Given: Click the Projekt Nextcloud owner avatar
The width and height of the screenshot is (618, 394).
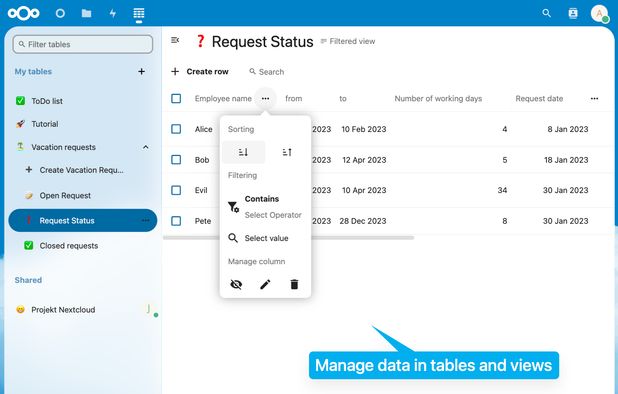Looking at the screenshot, I should [x=149, y=309].
